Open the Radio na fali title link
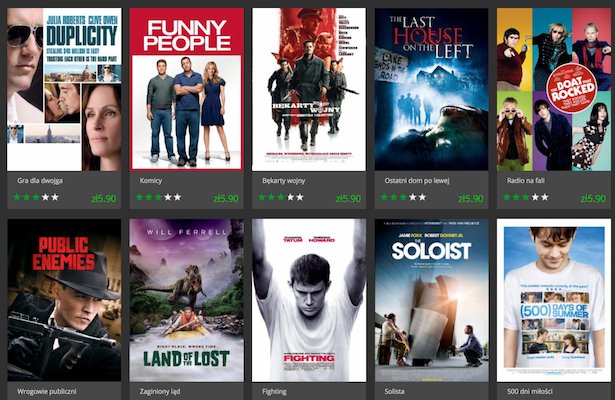The image size is (615, 400). coord(526,181)
